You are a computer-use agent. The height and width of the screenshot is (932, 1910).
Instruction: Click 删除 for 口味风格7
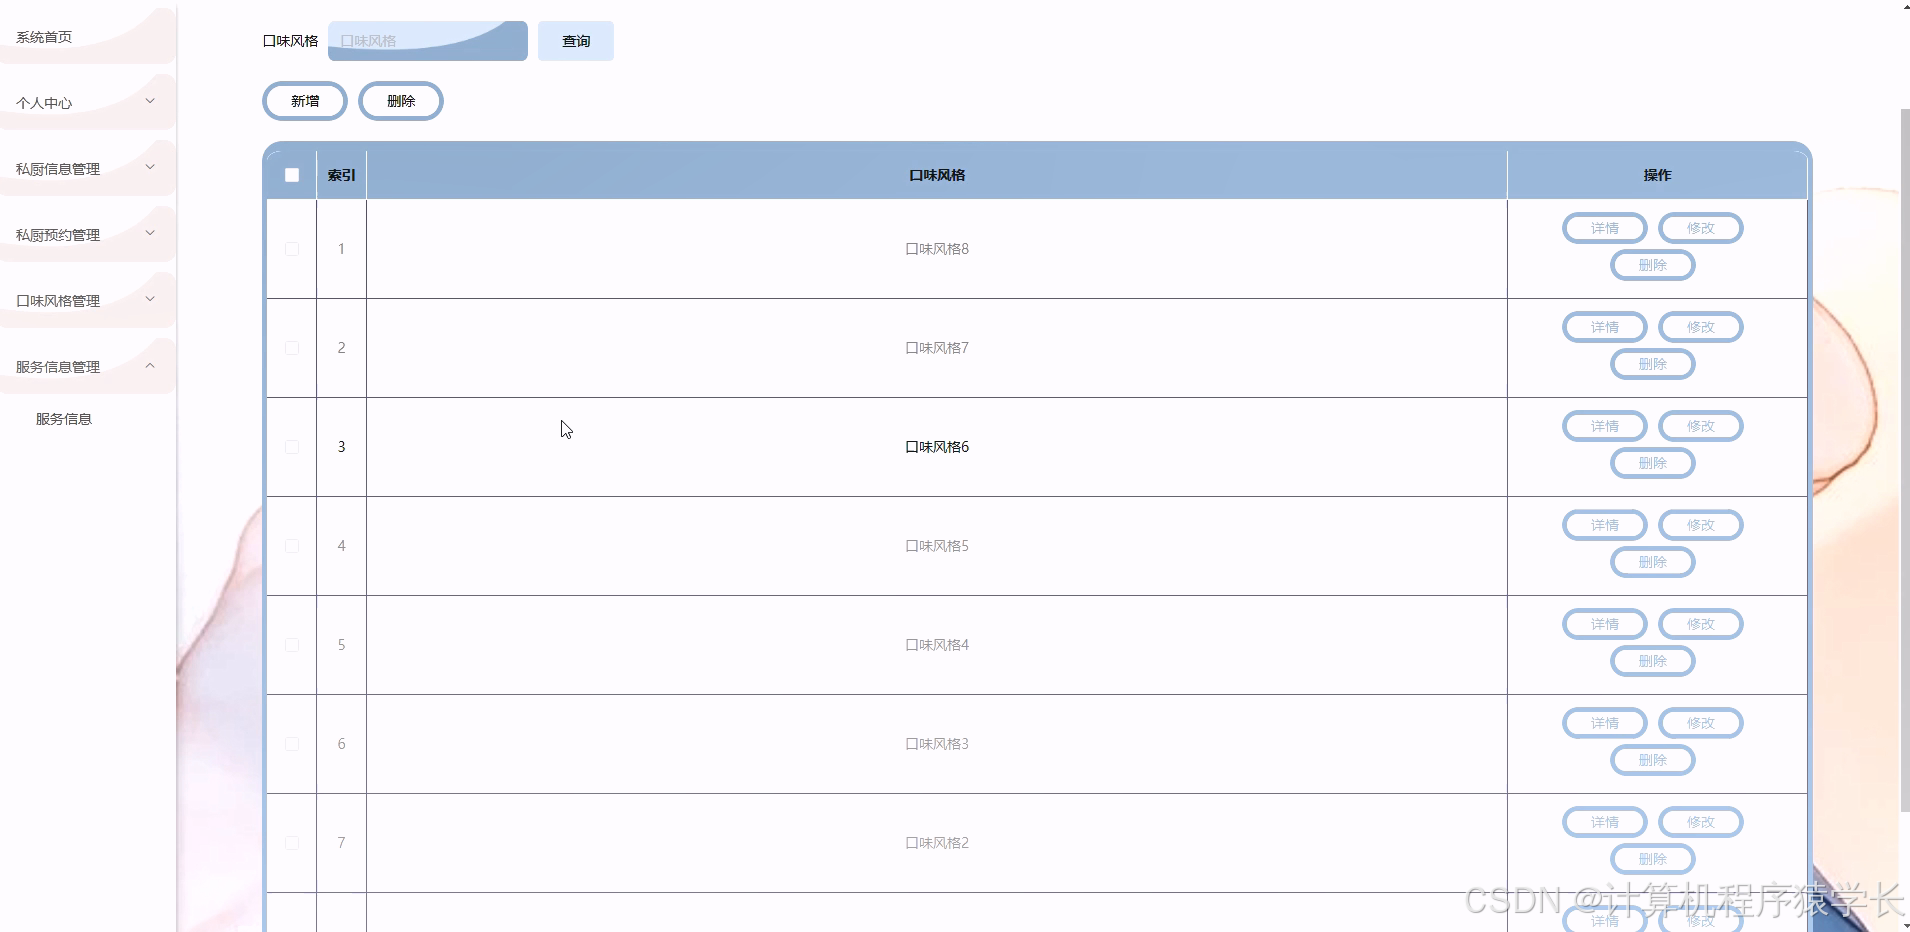[x=1653, y=364]
